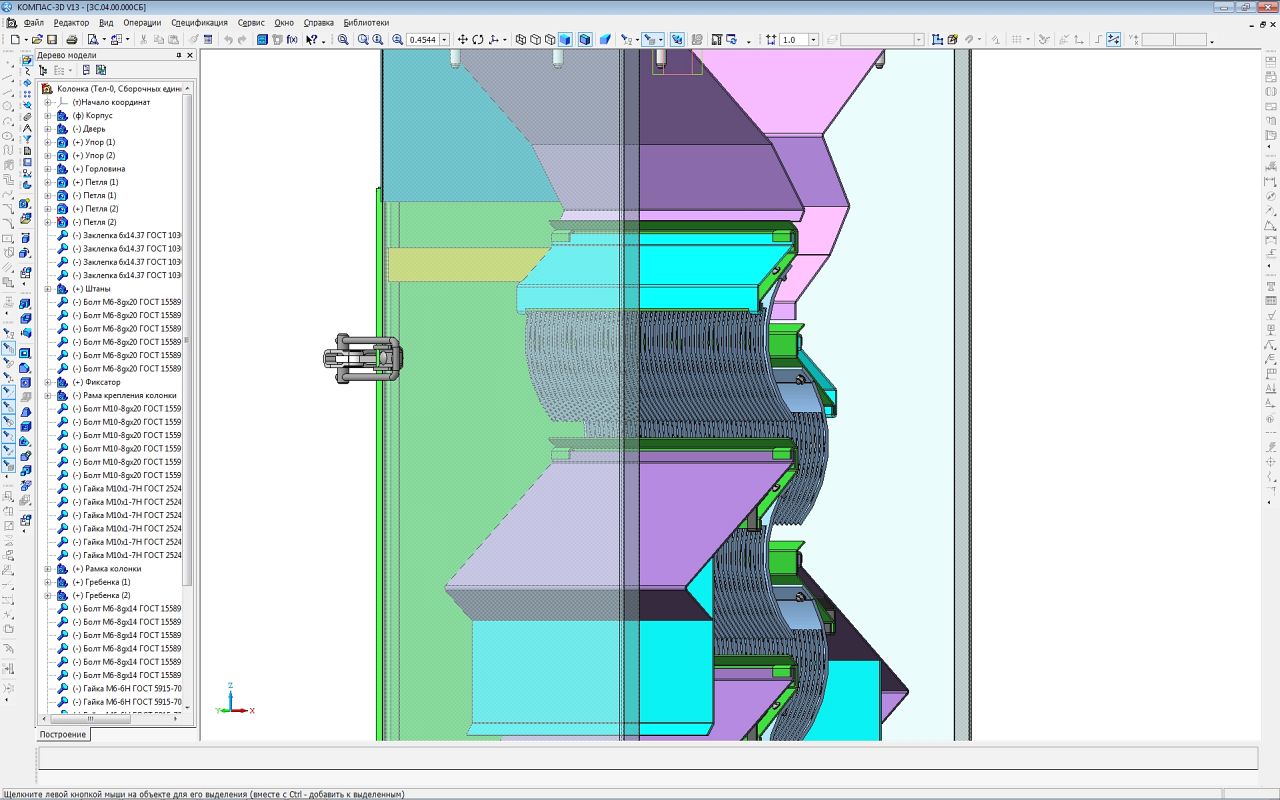The image size is (1280, 800).
Task: Open the Библиотеки menu
Action: [366, 22]
